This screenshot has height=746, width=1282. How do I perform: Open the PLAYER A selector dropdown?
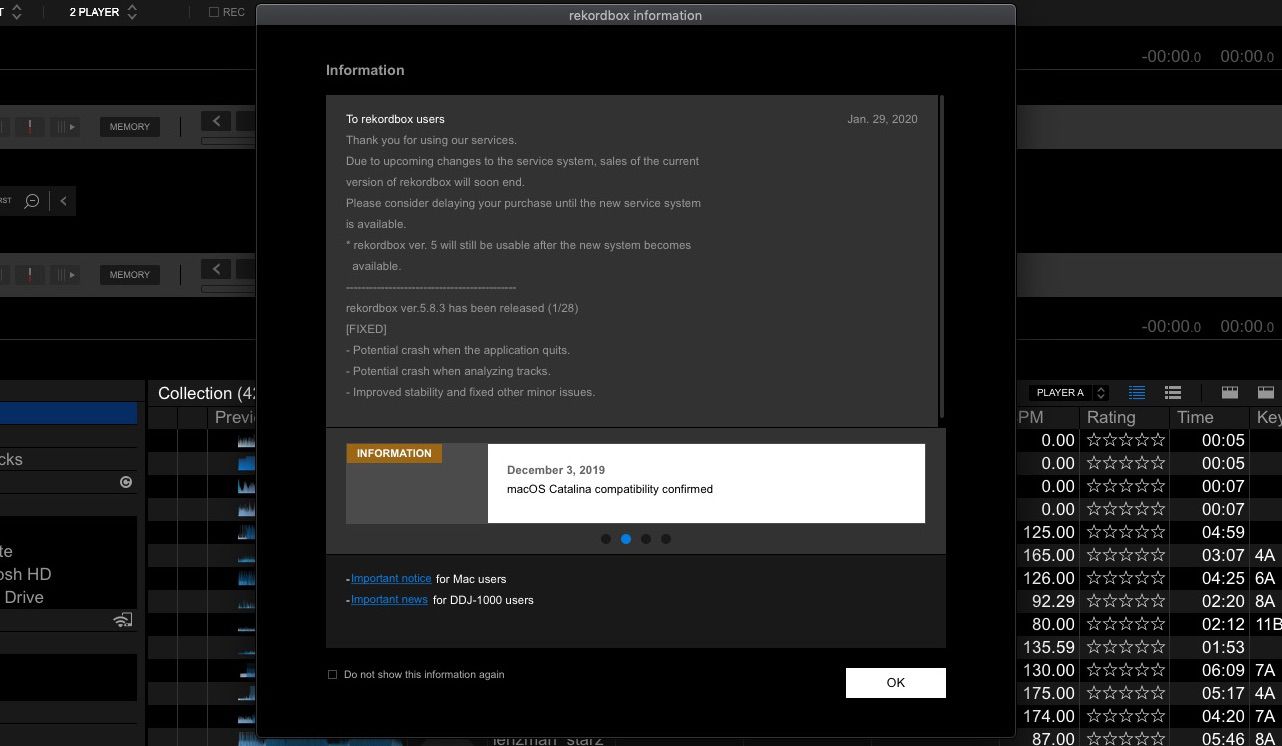(x=1069, y=393)
